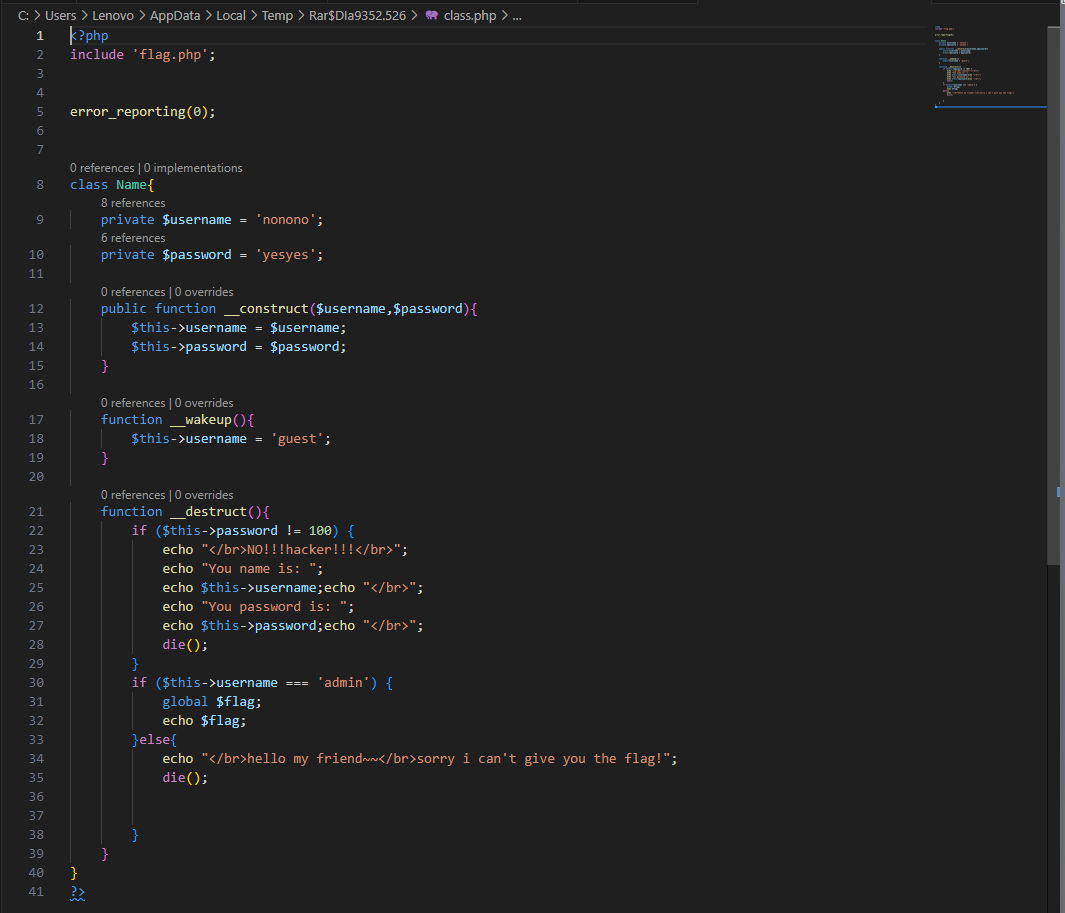Viewport: 1065px width, 913px height.
Task: Open the Lenovo breadcrumb folder
Action: [113, 15]
